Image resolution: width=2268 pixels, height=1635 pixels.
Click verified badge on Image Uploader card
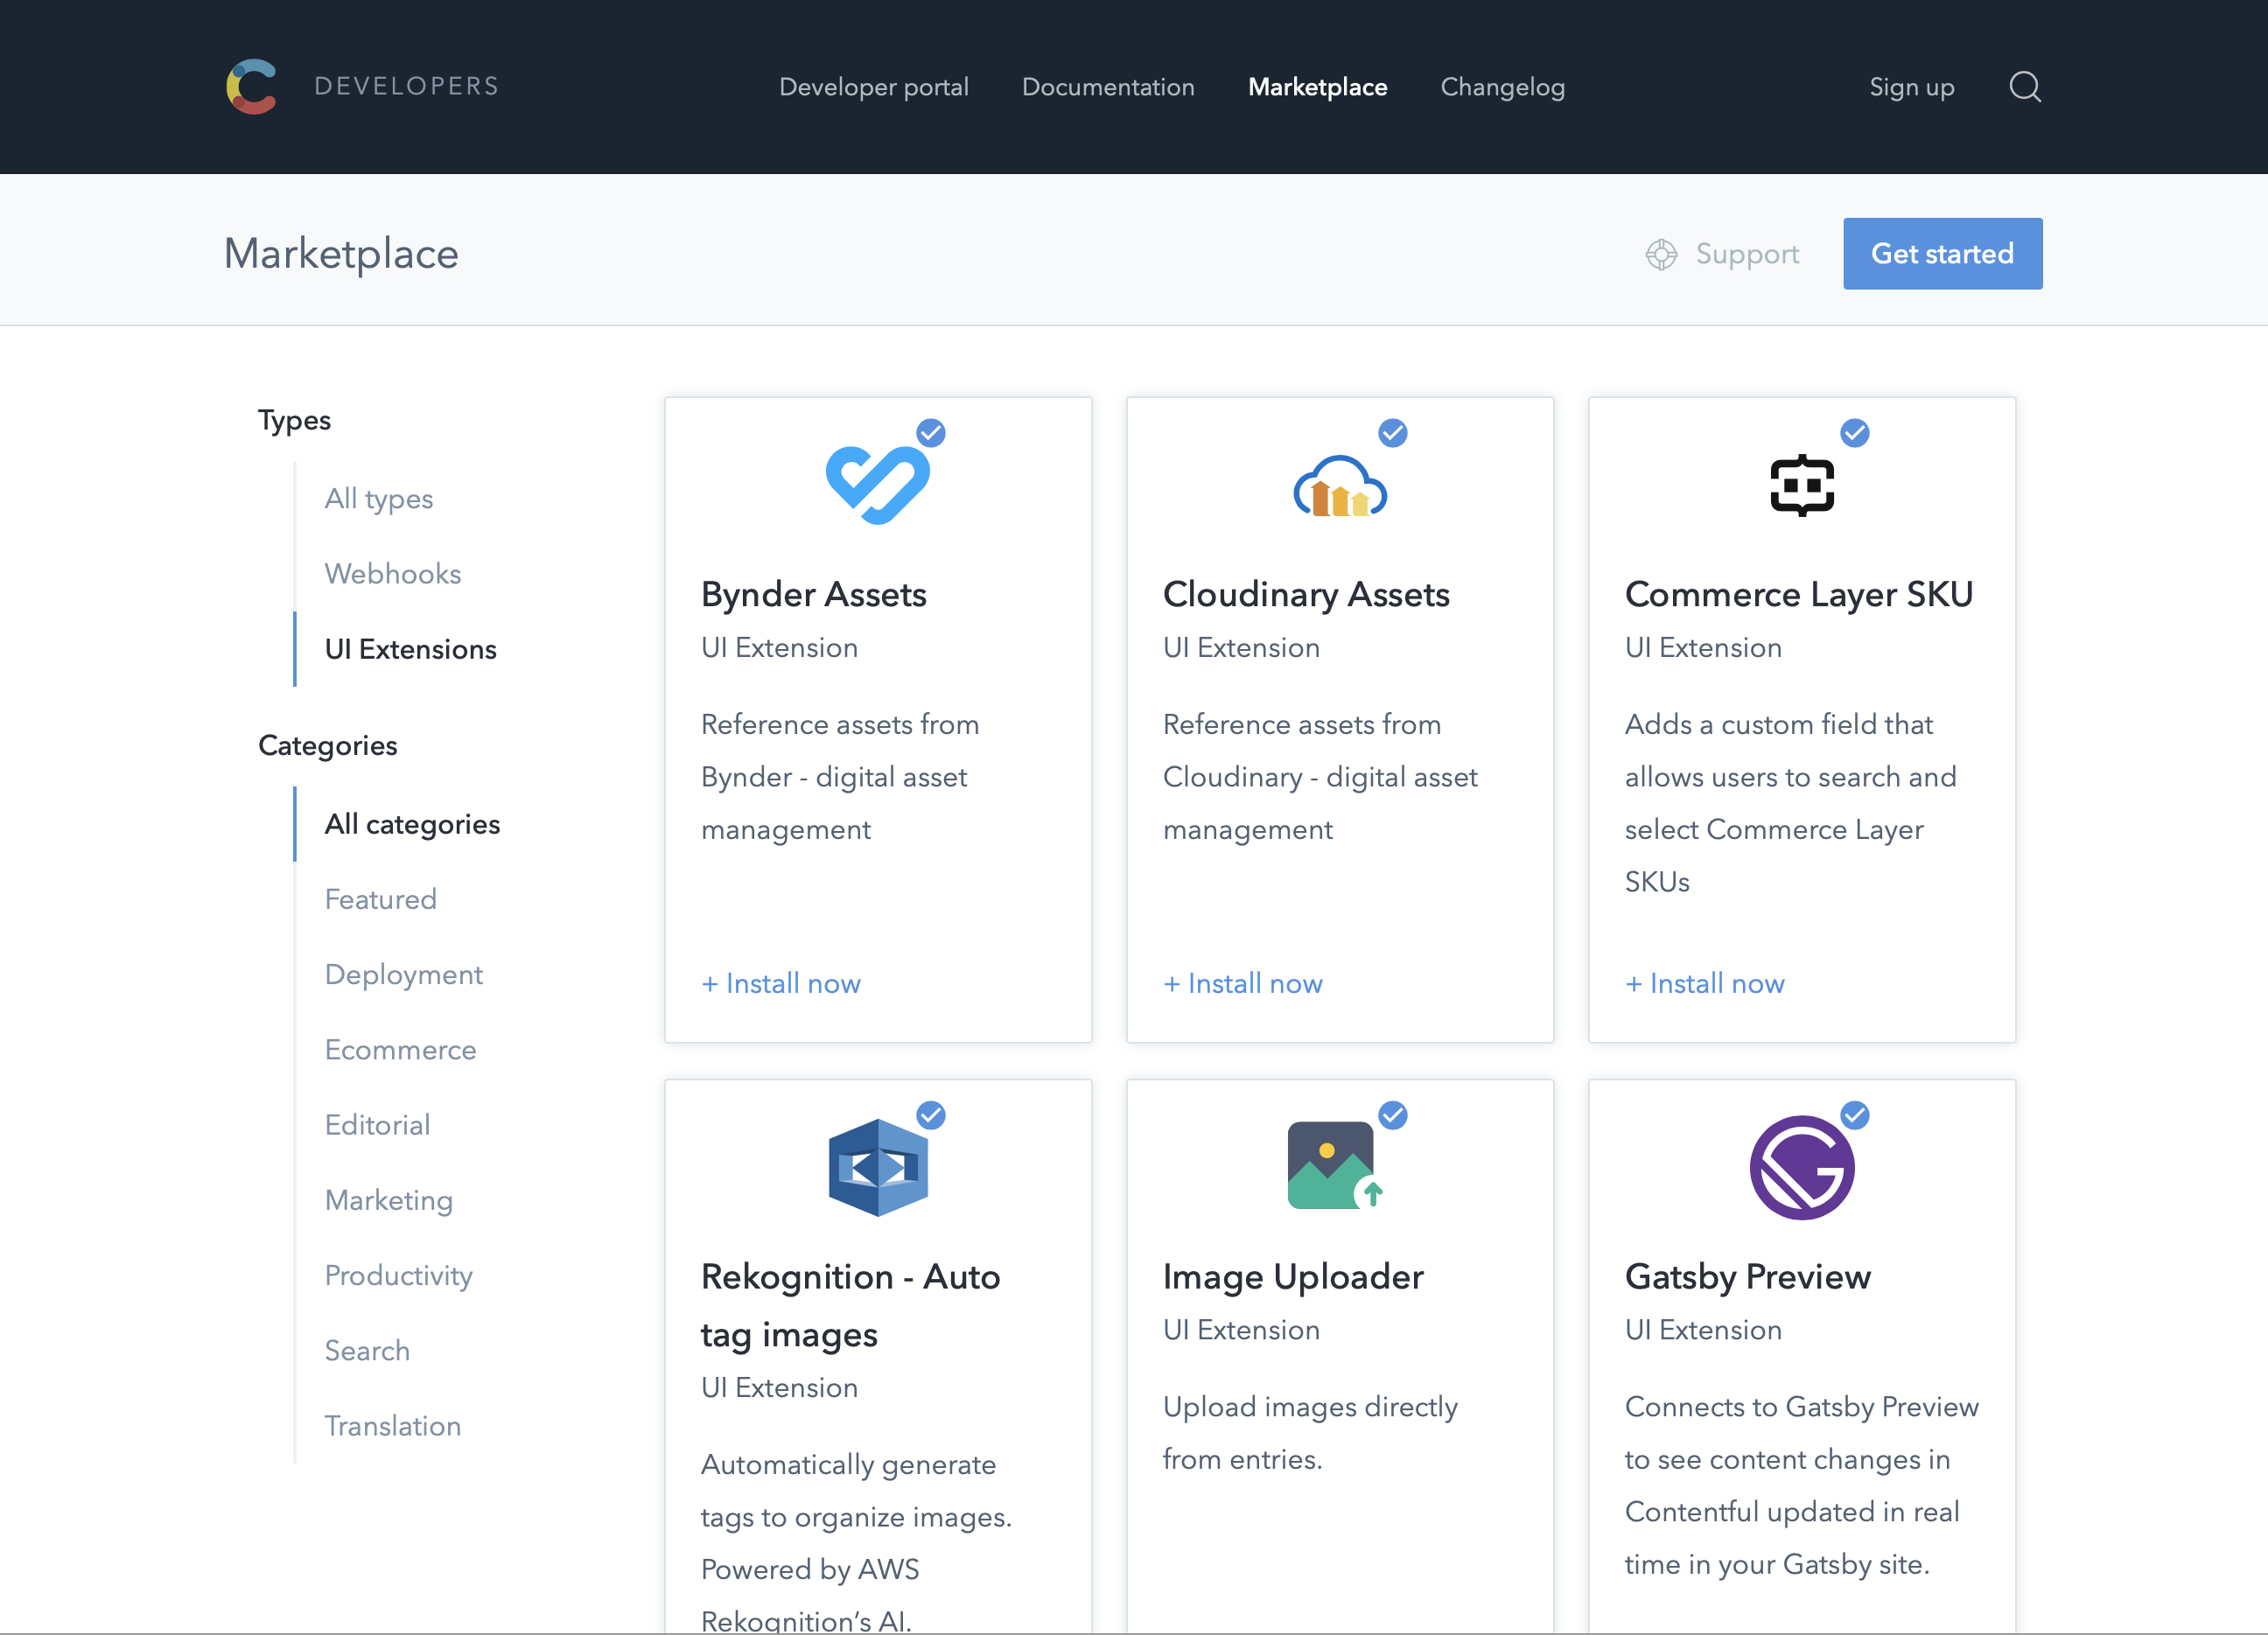[x=1393, y=1115]
